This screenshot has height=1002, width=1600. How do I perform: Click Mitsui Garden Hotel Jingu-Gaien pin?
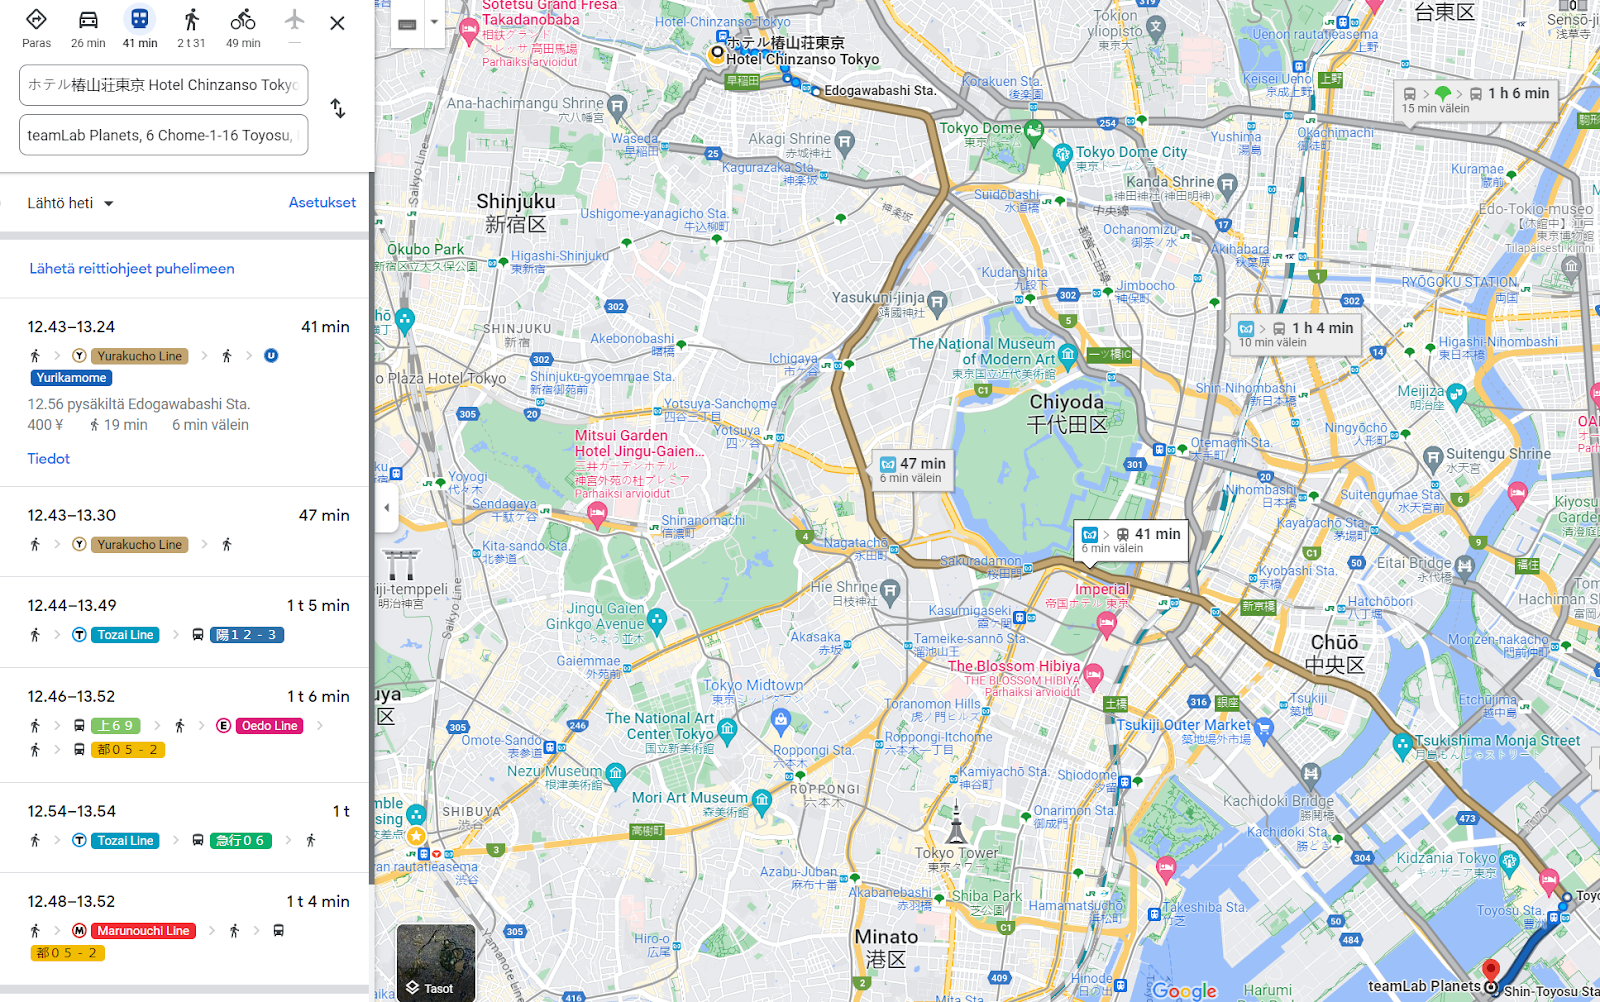pyautogui.click(x=597, y=516)
